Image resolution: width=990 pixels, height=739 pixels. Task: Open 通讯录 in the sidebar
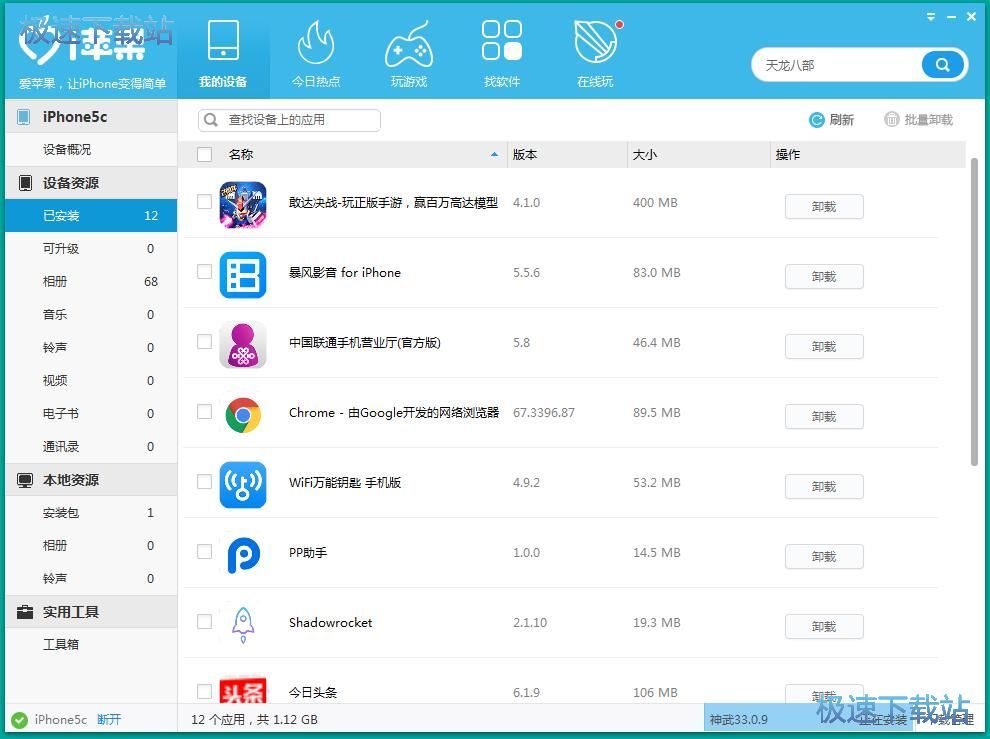coord(91,447)
